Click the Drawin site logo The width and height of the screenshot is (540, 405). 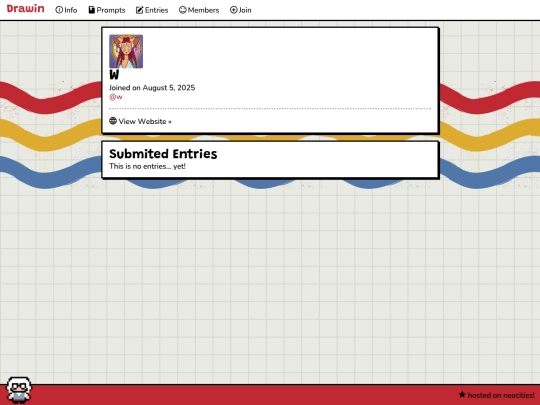click(x=25, y=9)
